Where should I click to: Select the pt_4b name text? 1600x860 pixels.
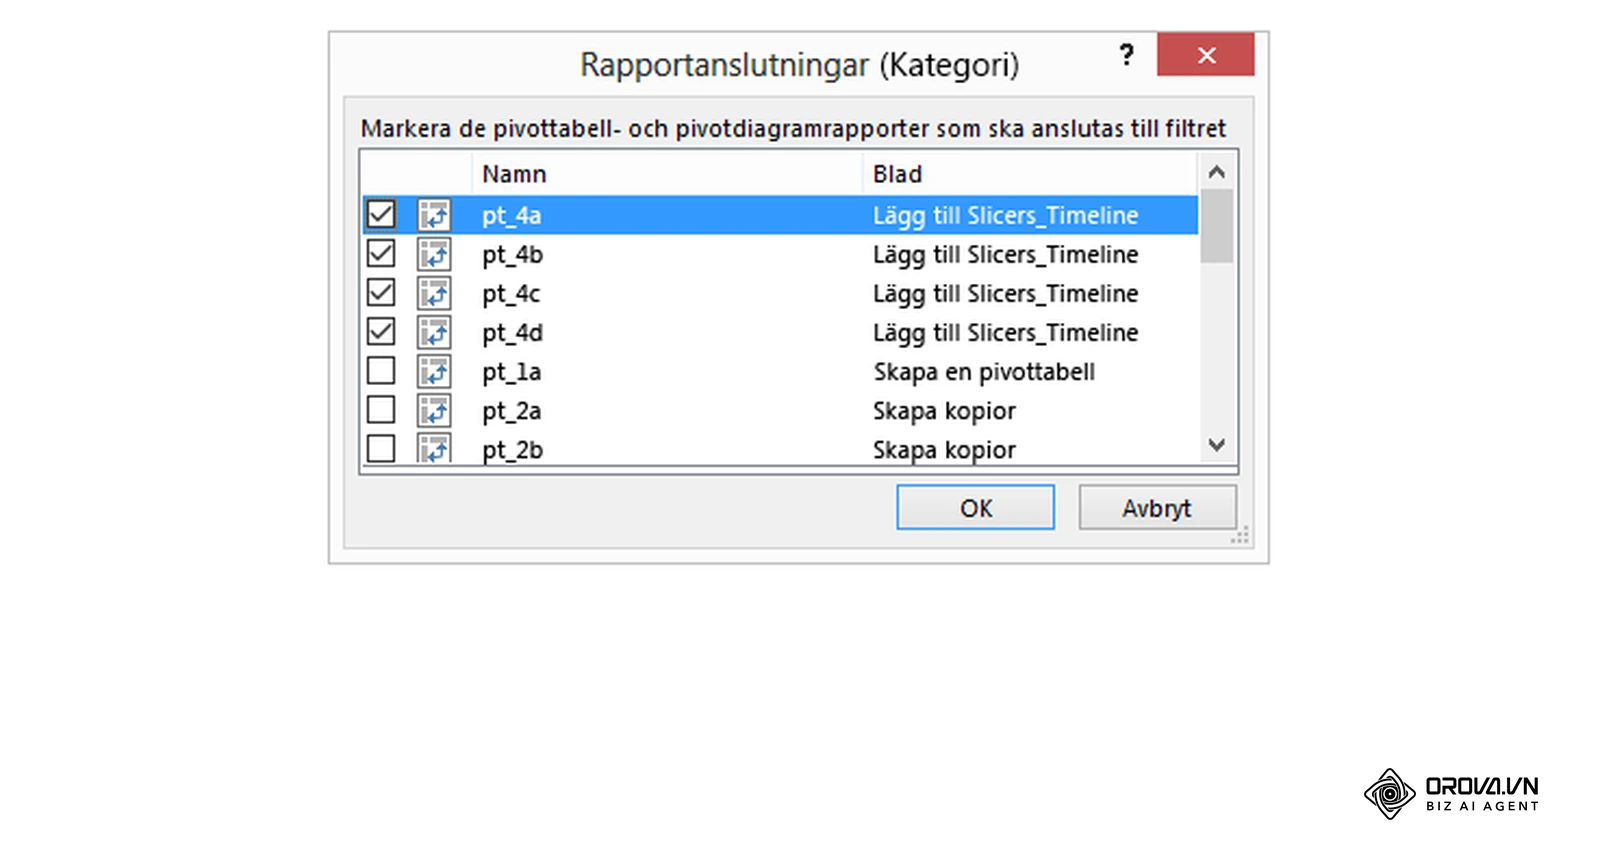point(513,255)
